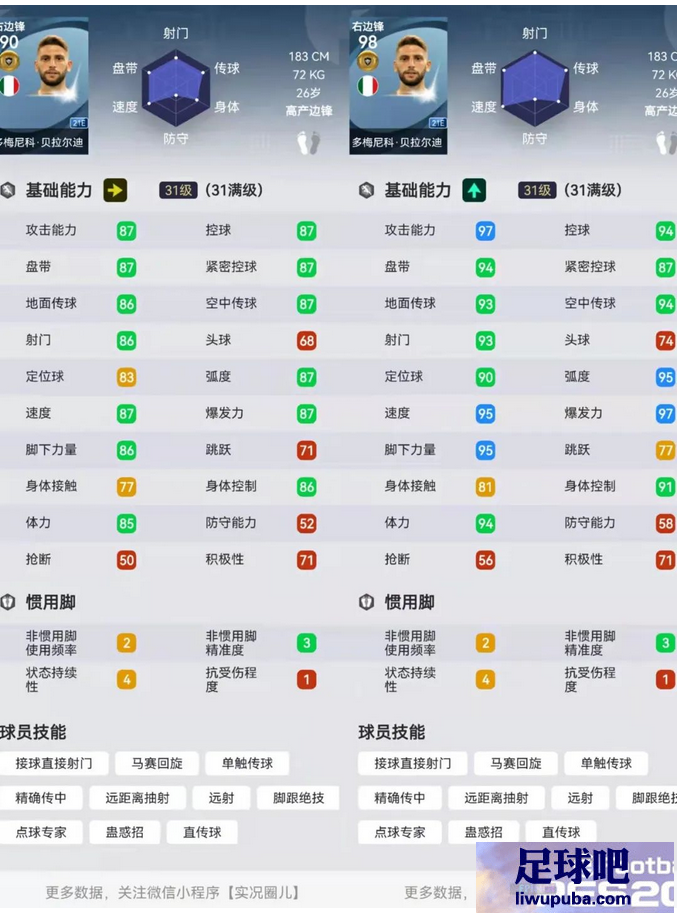Click the 抢断 value 50 in the 90-rated panel
The image size is (679, 918).
126,560
